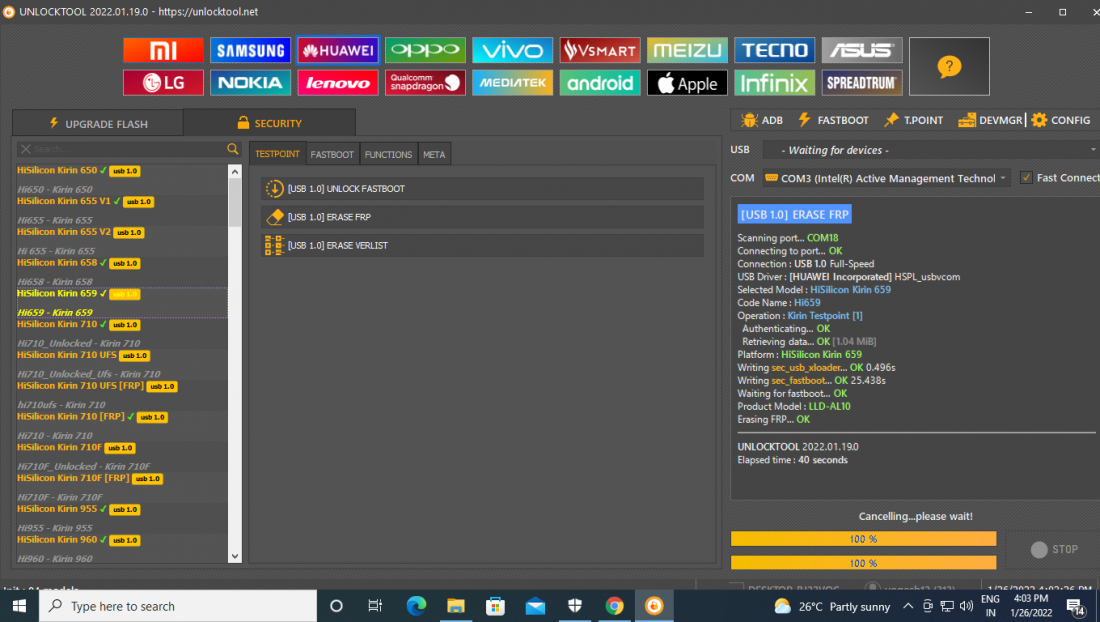Select the Tecno brand icon
This screenshot has width=1100, height=622.
coord(774,50)
